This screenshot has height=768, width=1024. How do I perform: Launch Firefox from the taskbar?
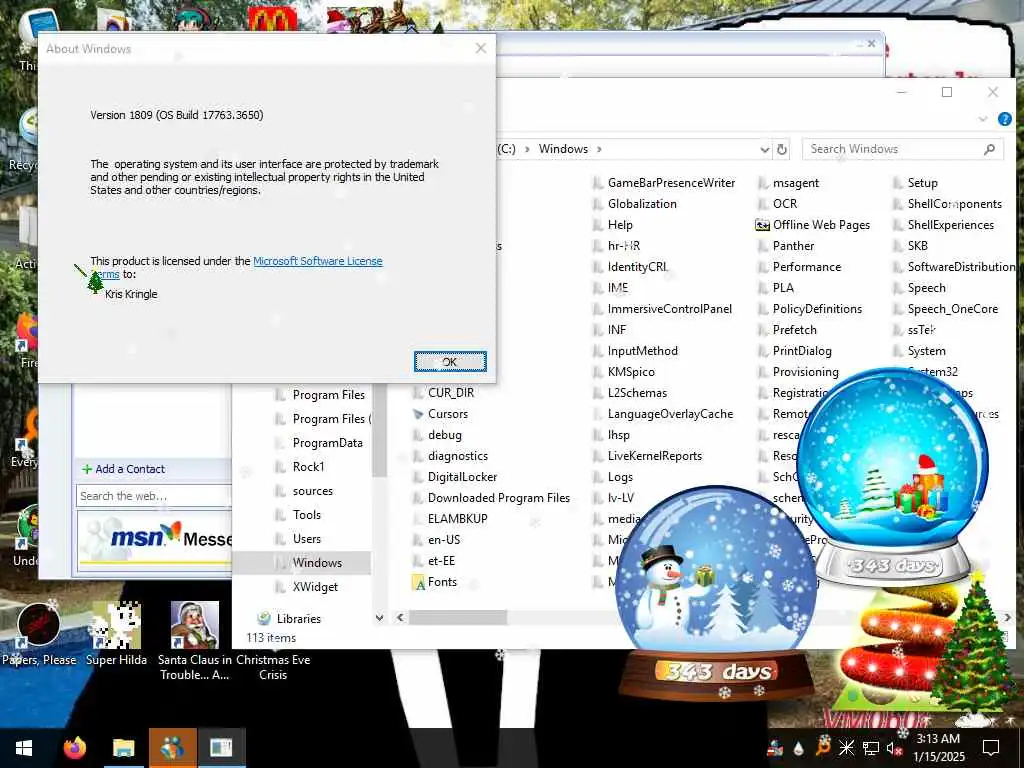[74, 748]
